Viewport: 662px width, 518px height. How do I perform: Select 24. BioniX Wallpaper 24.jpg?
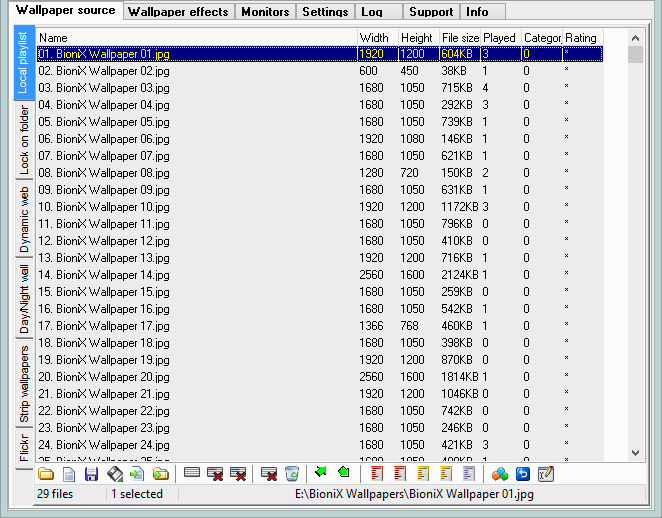point(320,445)
